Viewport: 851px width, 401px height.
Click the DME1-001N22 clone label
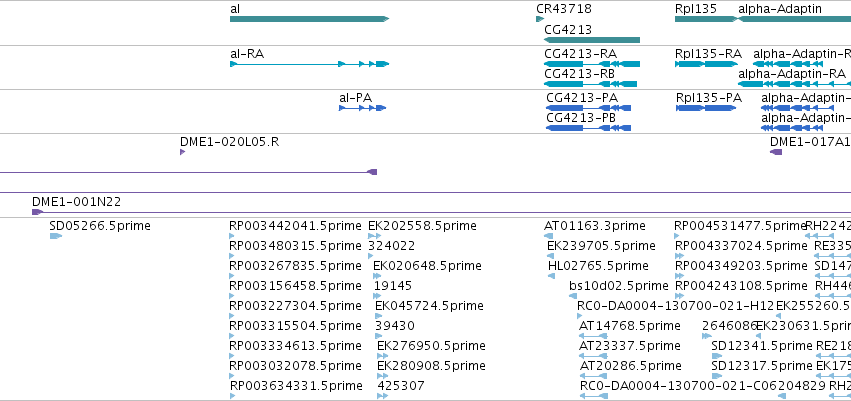(x=77, y=202)
